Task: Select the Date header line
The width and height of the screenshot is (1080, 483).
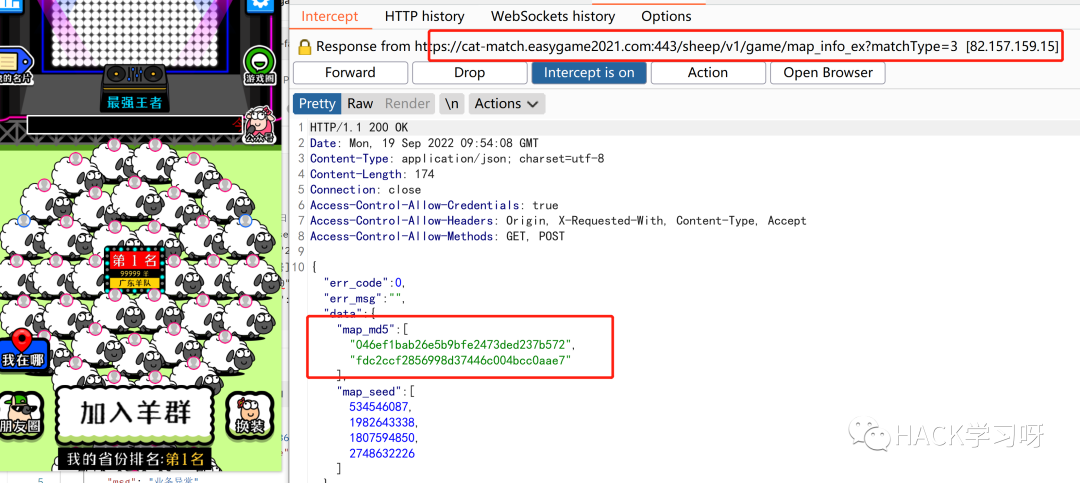Action: click(x=424, y=143)
